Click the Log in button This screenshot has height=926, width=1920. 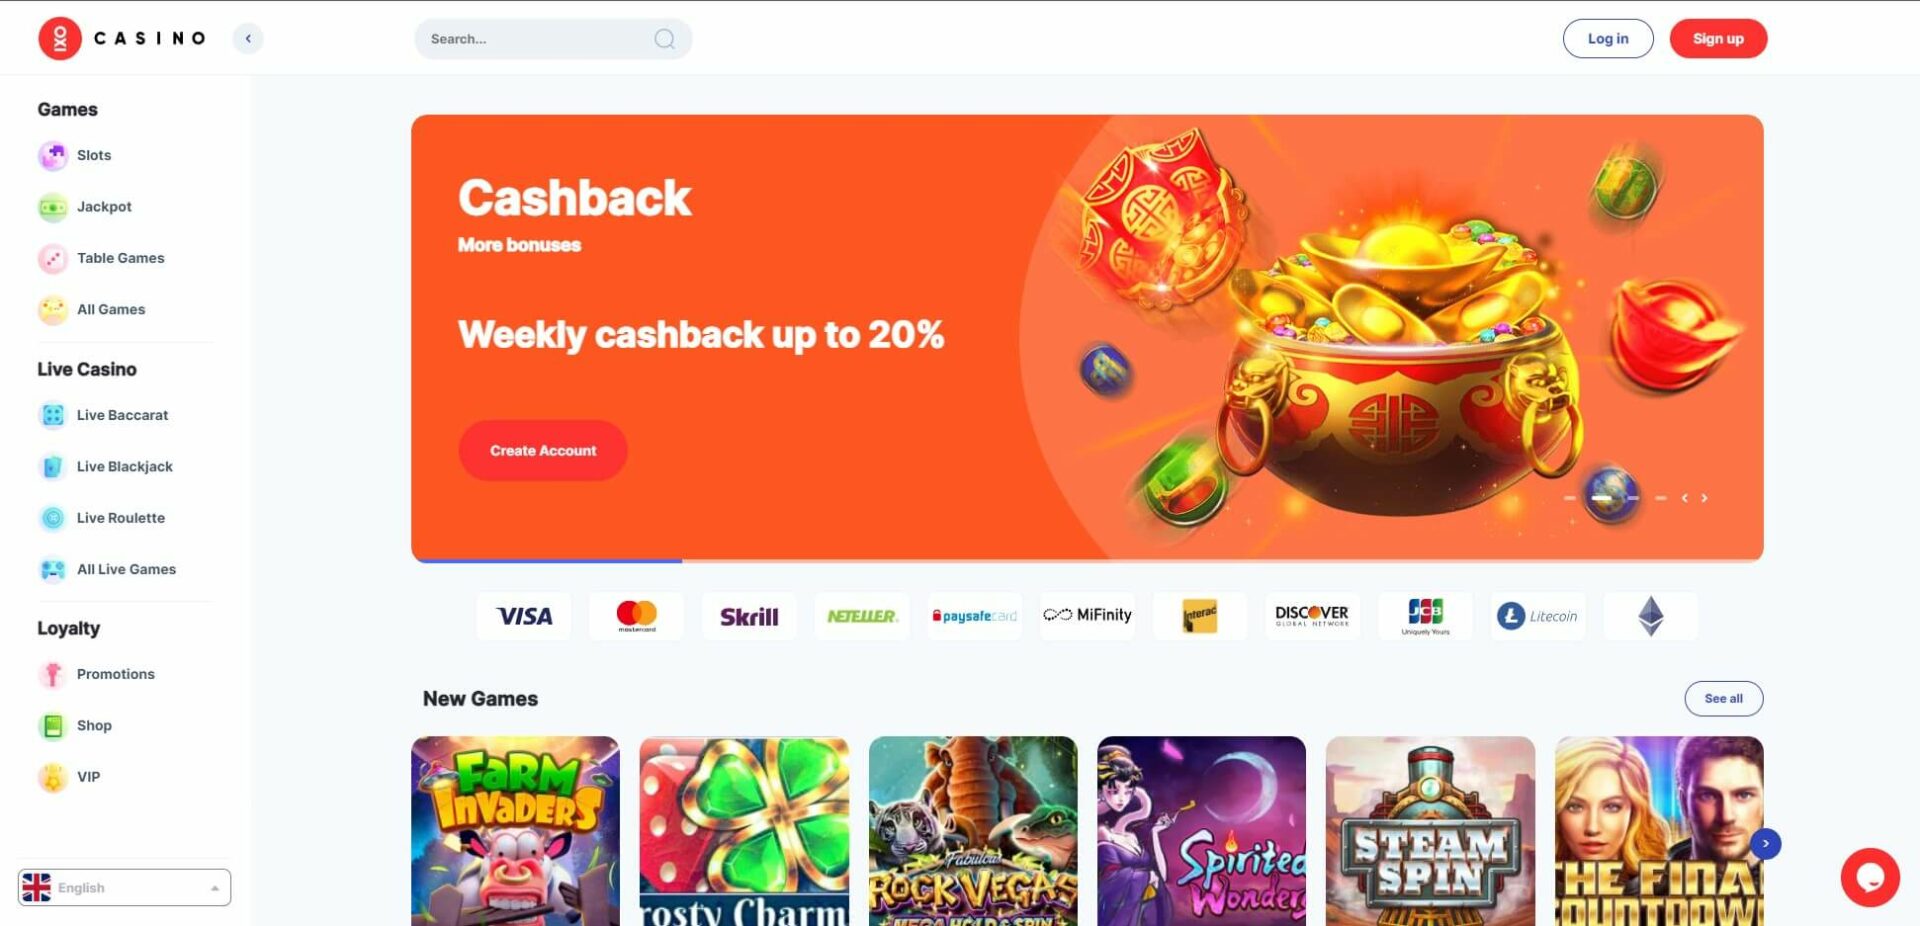coord(1608,39)
